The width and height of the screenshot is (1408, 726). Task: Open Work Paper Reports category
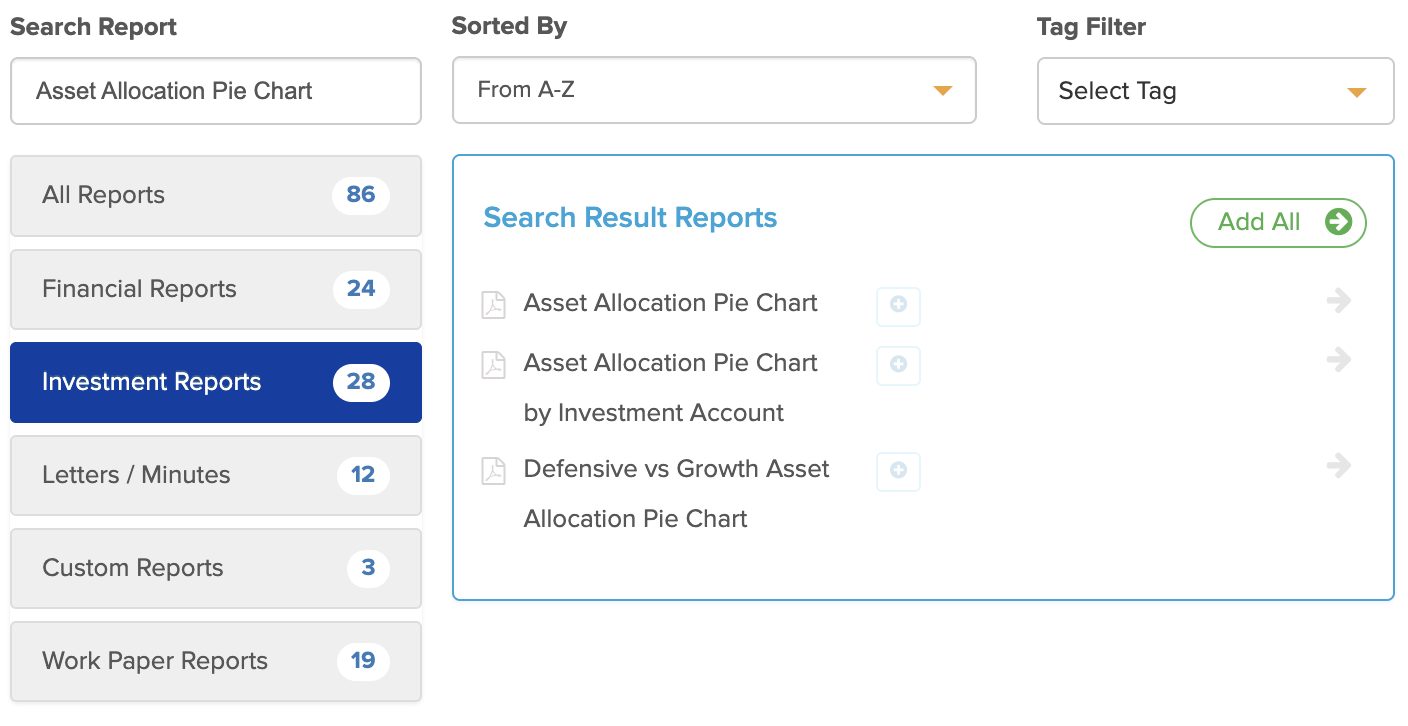click(216, 662)
